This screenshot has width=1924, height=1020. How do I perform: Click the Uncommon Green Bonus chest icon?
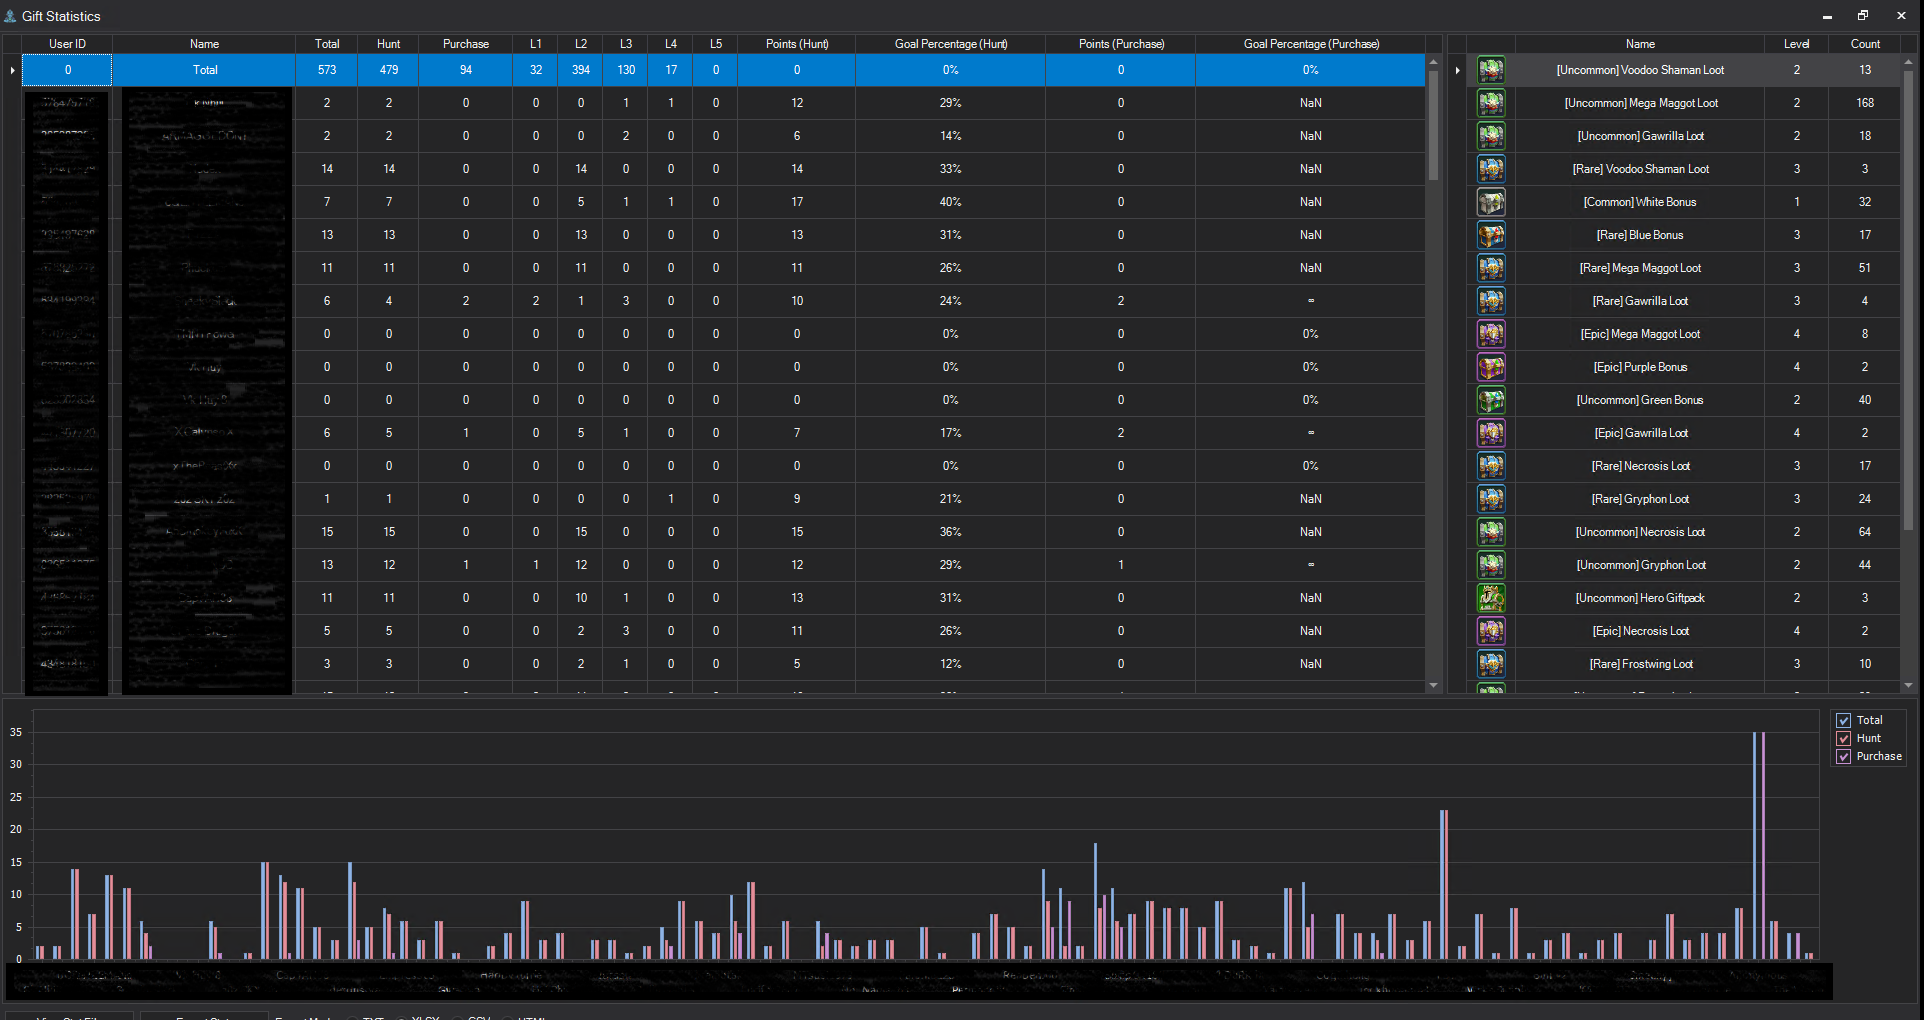pyautogui.click(x=1491, y=400)
